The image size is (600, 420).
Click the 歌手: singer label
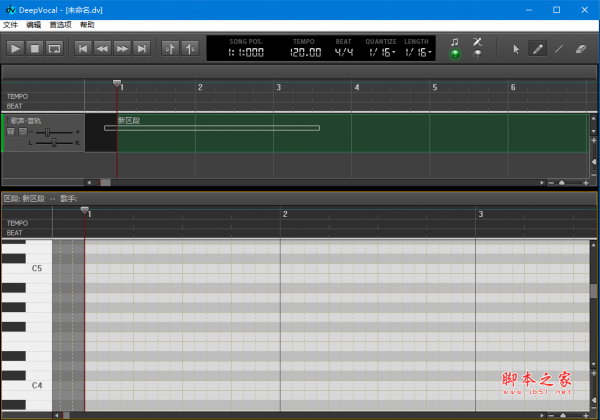point(69,199)
